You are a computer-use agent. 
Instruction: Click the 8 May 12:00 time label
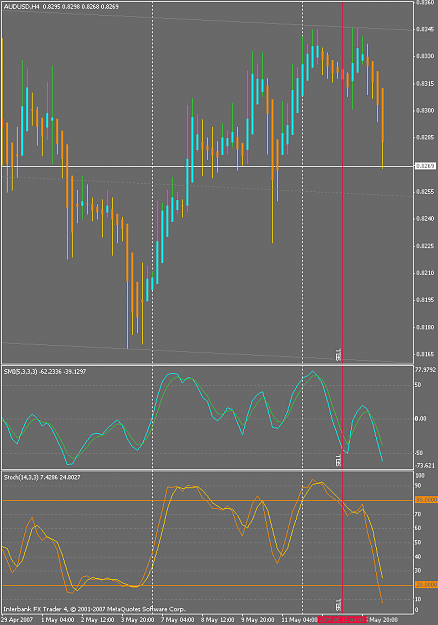pos(218,620)
